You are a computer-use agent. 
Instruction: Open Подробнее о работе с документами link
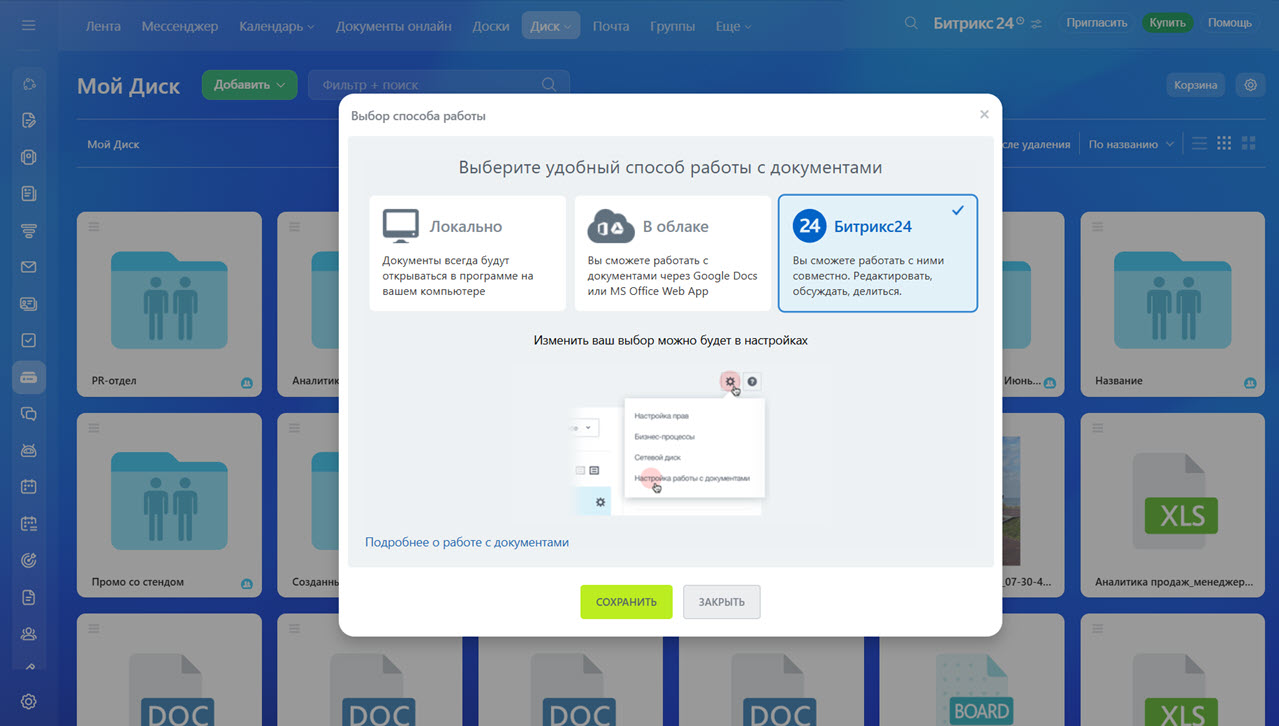pyautogui.click(x=467, y=542)
